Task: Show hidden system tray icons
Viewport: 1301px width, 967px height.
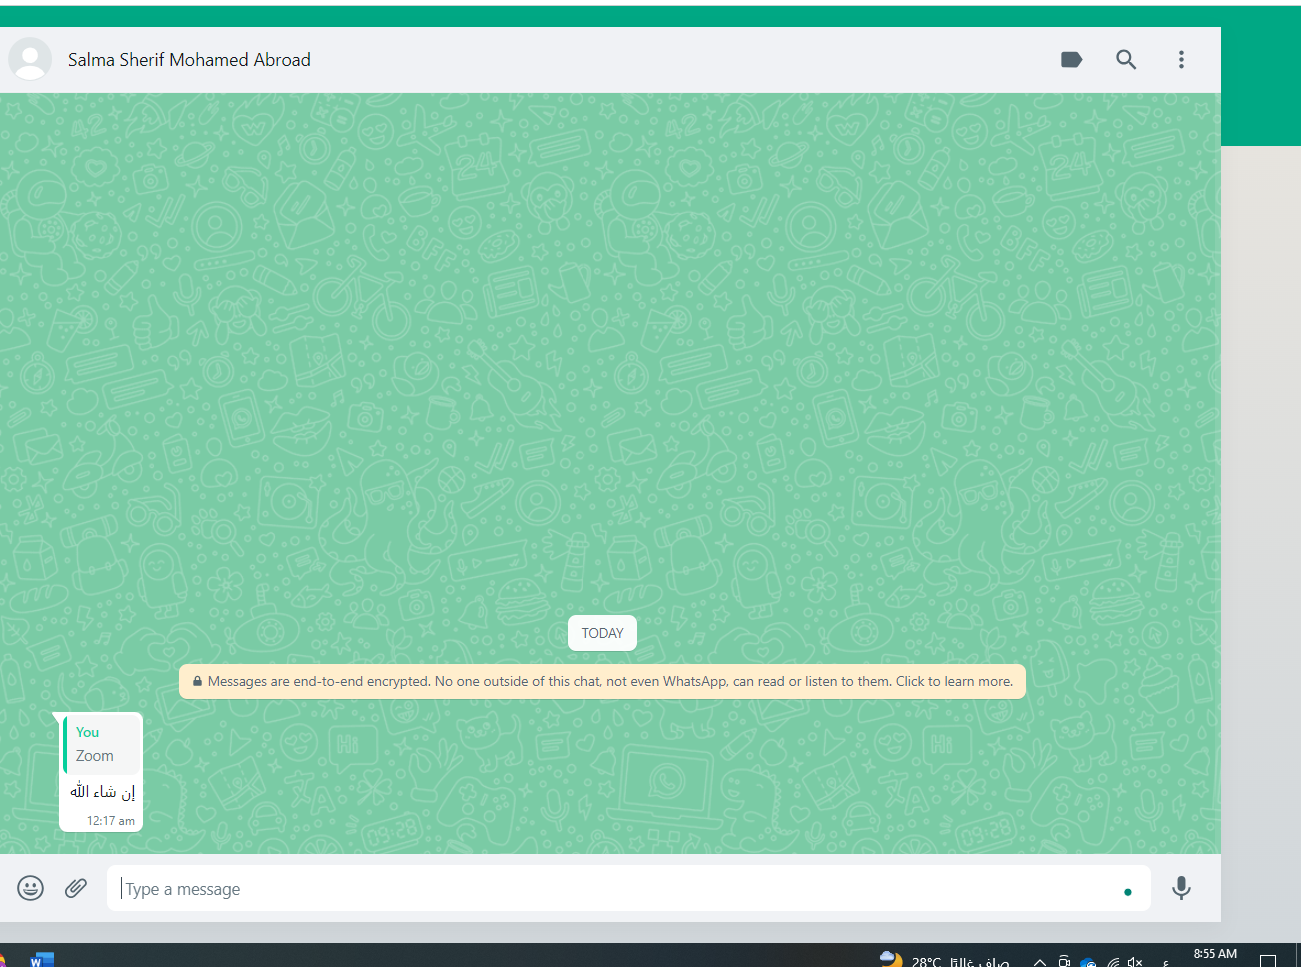Action: tap(1040, 962)
